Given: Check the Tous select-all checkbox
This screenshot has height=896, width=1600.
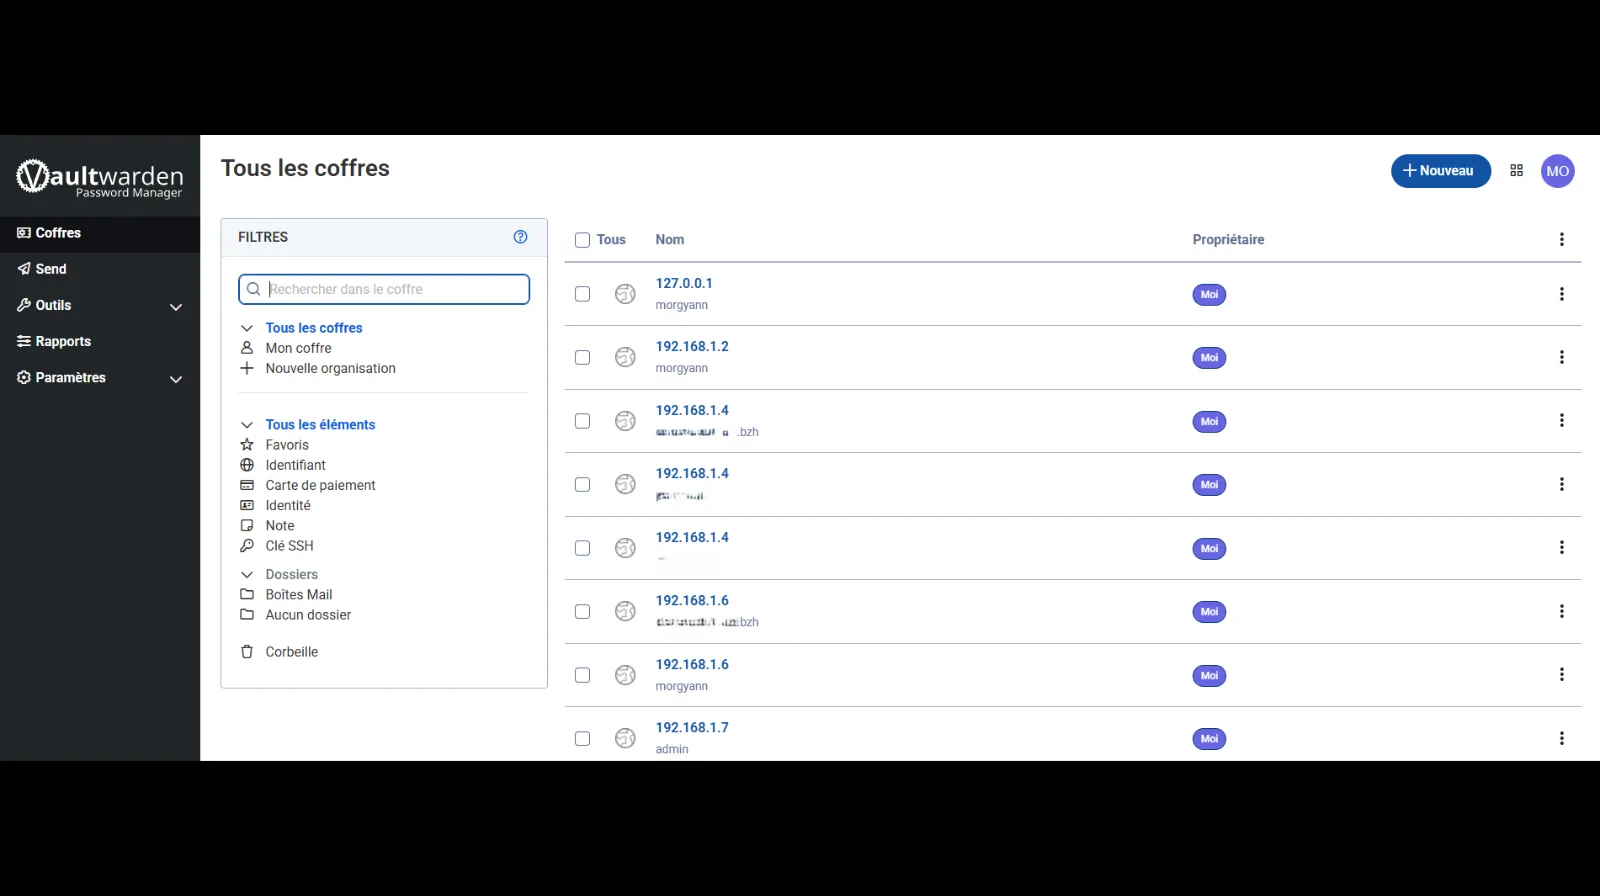Looking at the screenshot, I should point(582,240).
